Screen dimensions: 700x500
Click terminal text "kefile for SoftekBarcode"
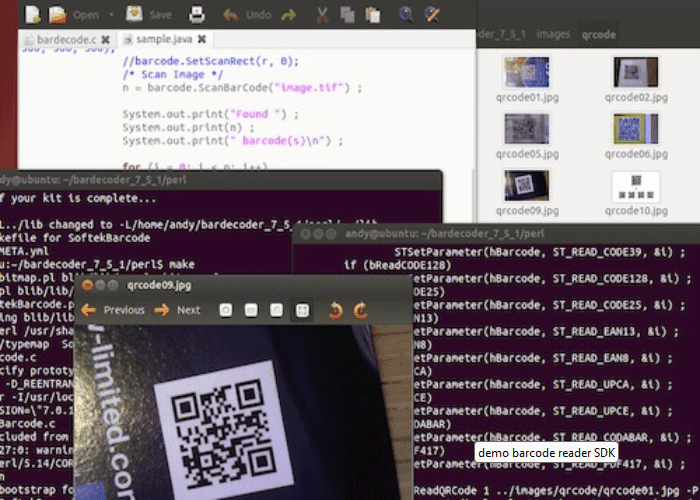tap(75, 238)
